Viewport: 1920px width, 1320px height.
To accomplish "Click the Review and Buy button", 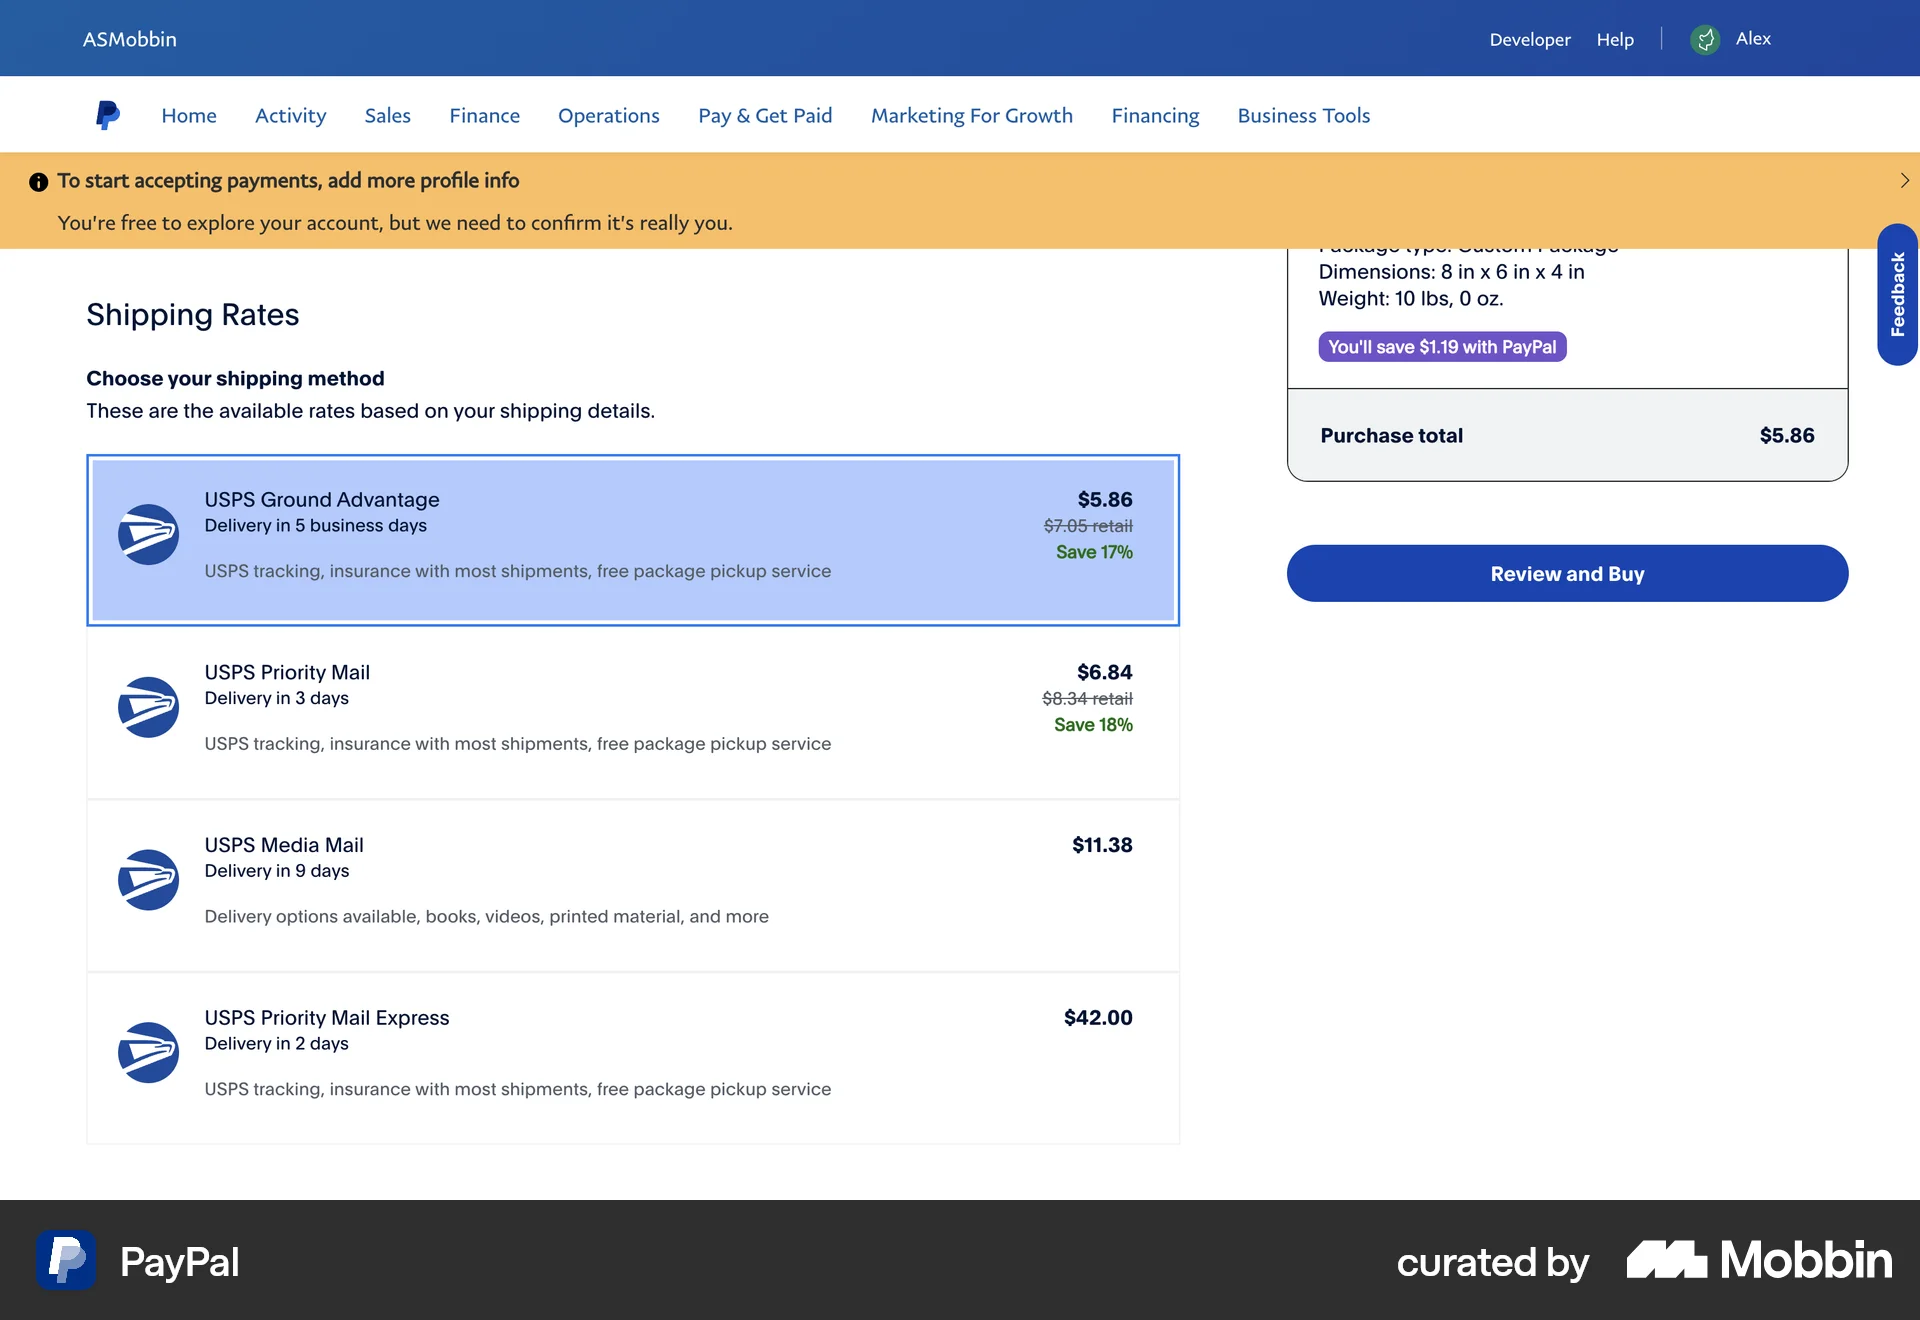I will 1566,573.
